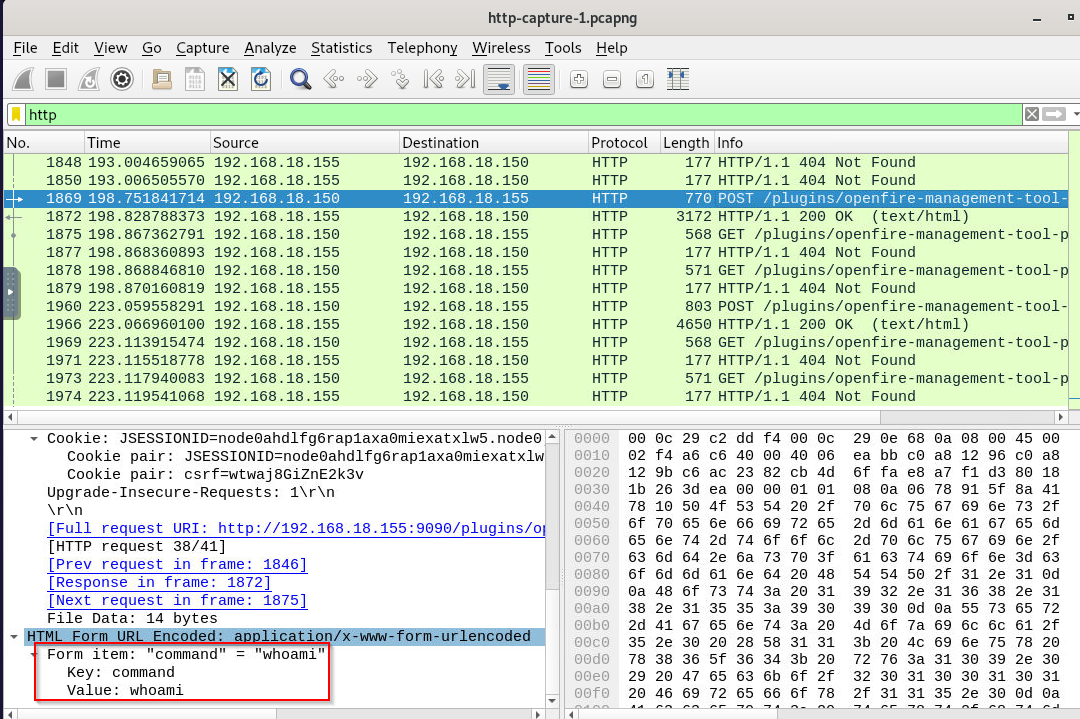Viewport: 1080px width, 719px height.
Task: Follow the Next request in frame 1875 link
Action: 177,601
